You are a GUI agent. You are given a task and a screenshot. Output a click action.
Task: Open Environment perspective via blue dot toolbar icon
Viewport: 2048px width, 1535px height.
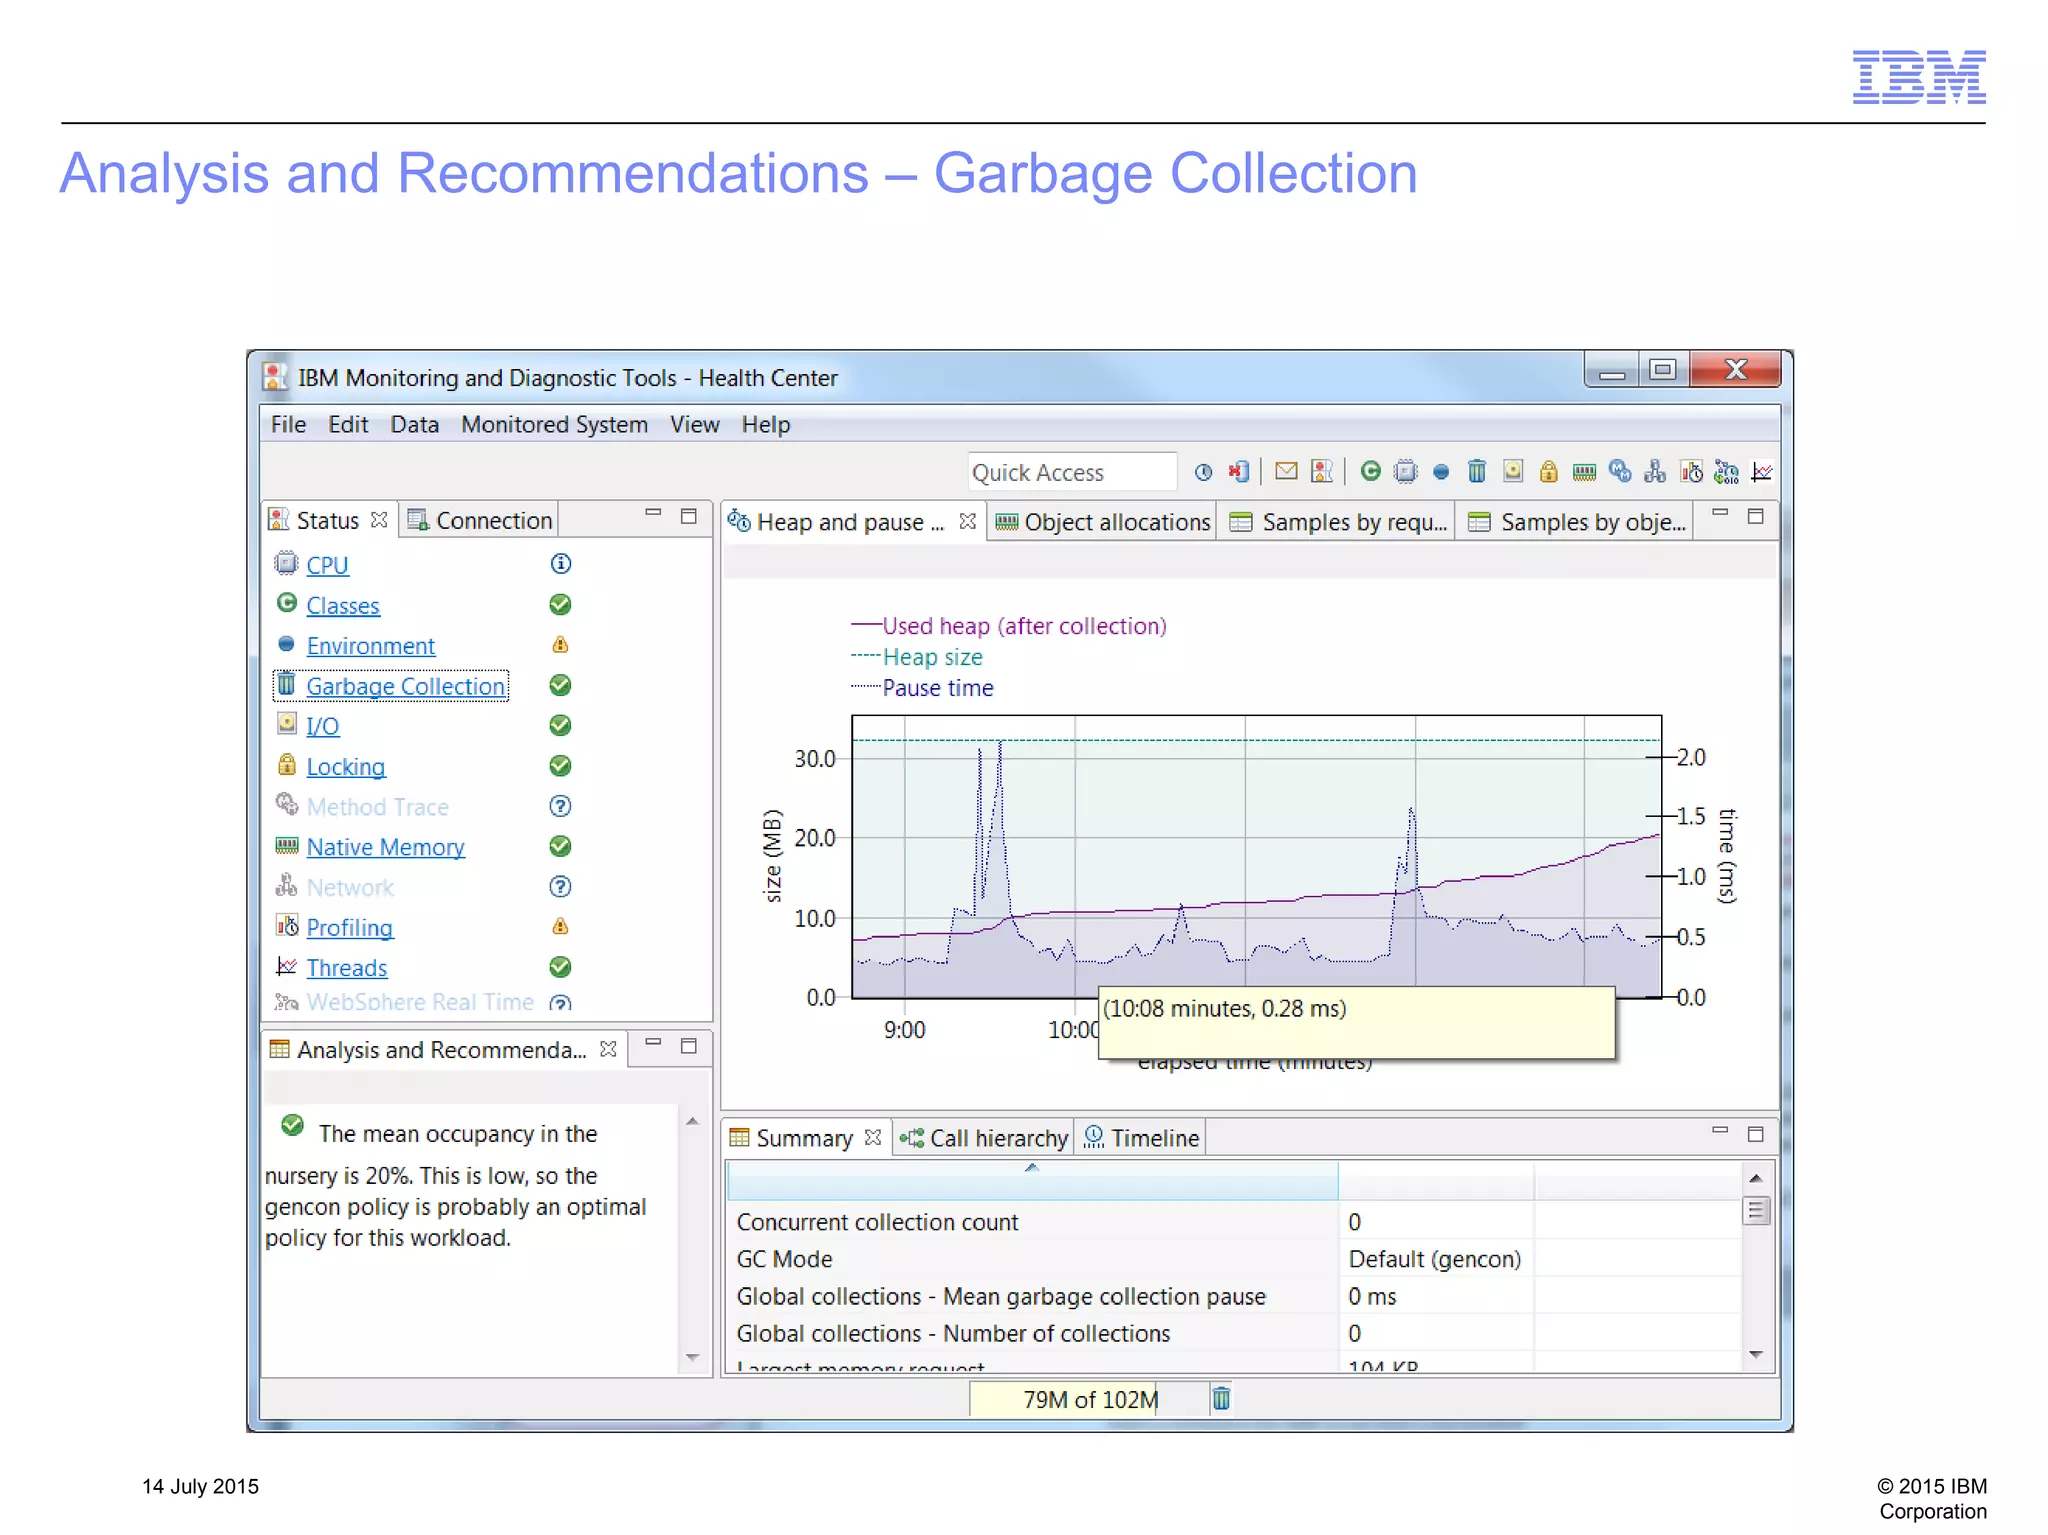tap(1441, 472)
